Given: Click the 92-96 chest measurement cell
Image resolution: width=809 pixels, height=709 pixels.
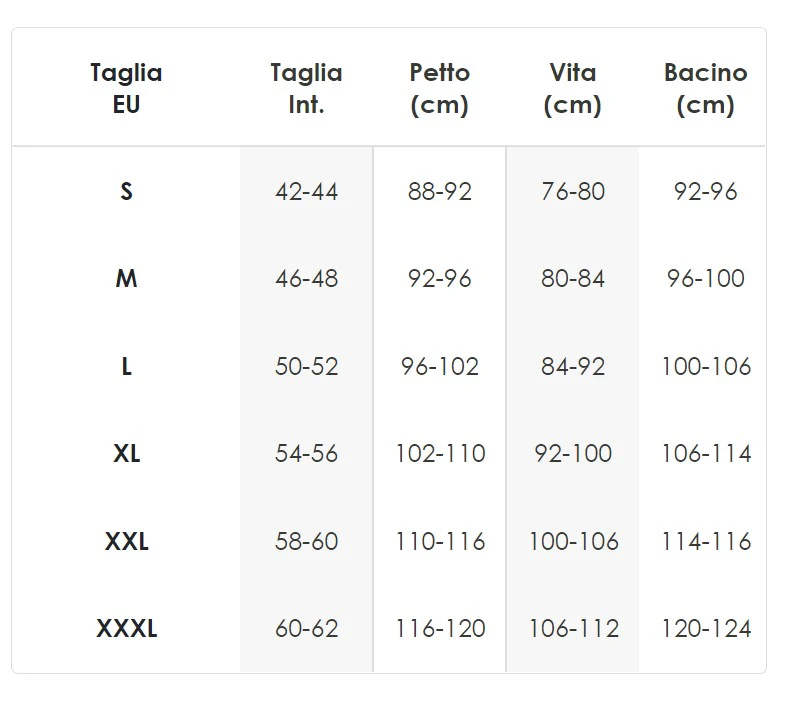Looking at the screenshot, I should [x=439, y=278].
